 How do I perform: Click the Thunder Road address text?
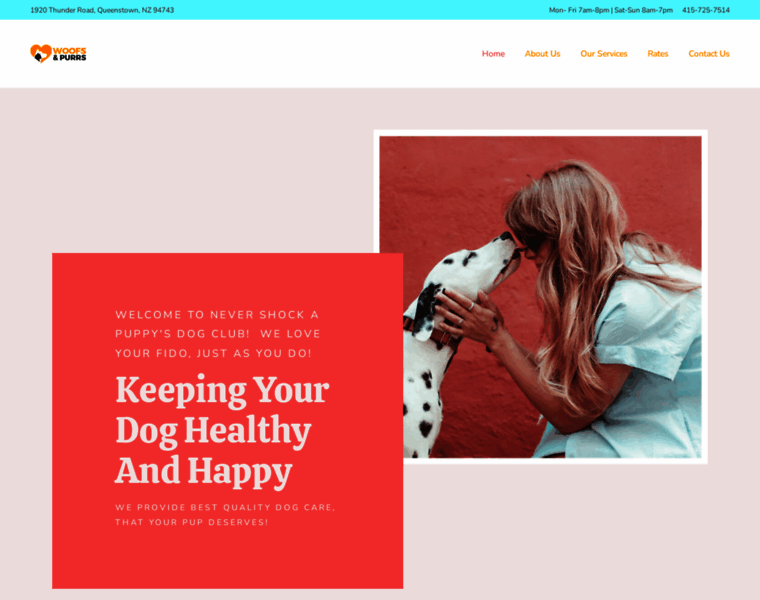[x=102, y=10]
